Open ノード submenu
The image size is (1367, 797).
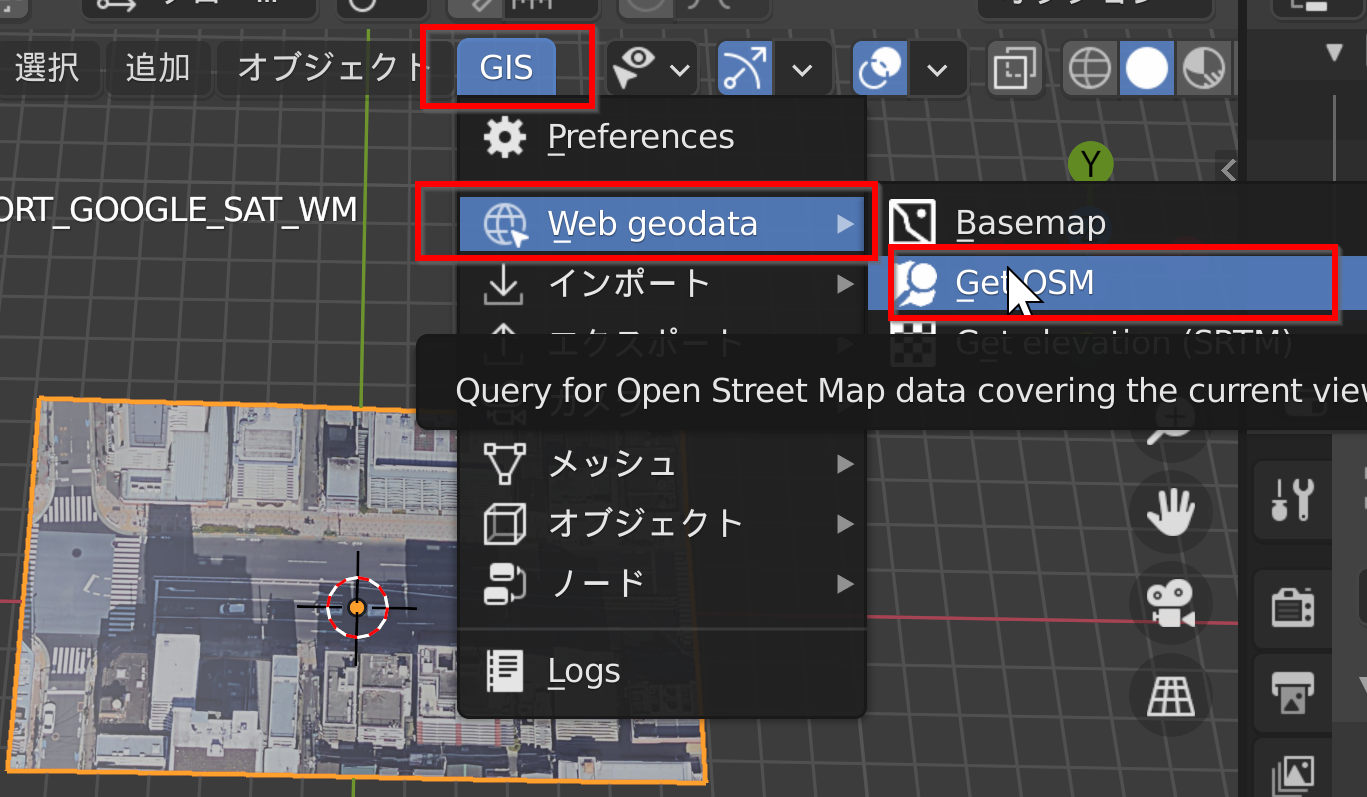click(661, 582)
